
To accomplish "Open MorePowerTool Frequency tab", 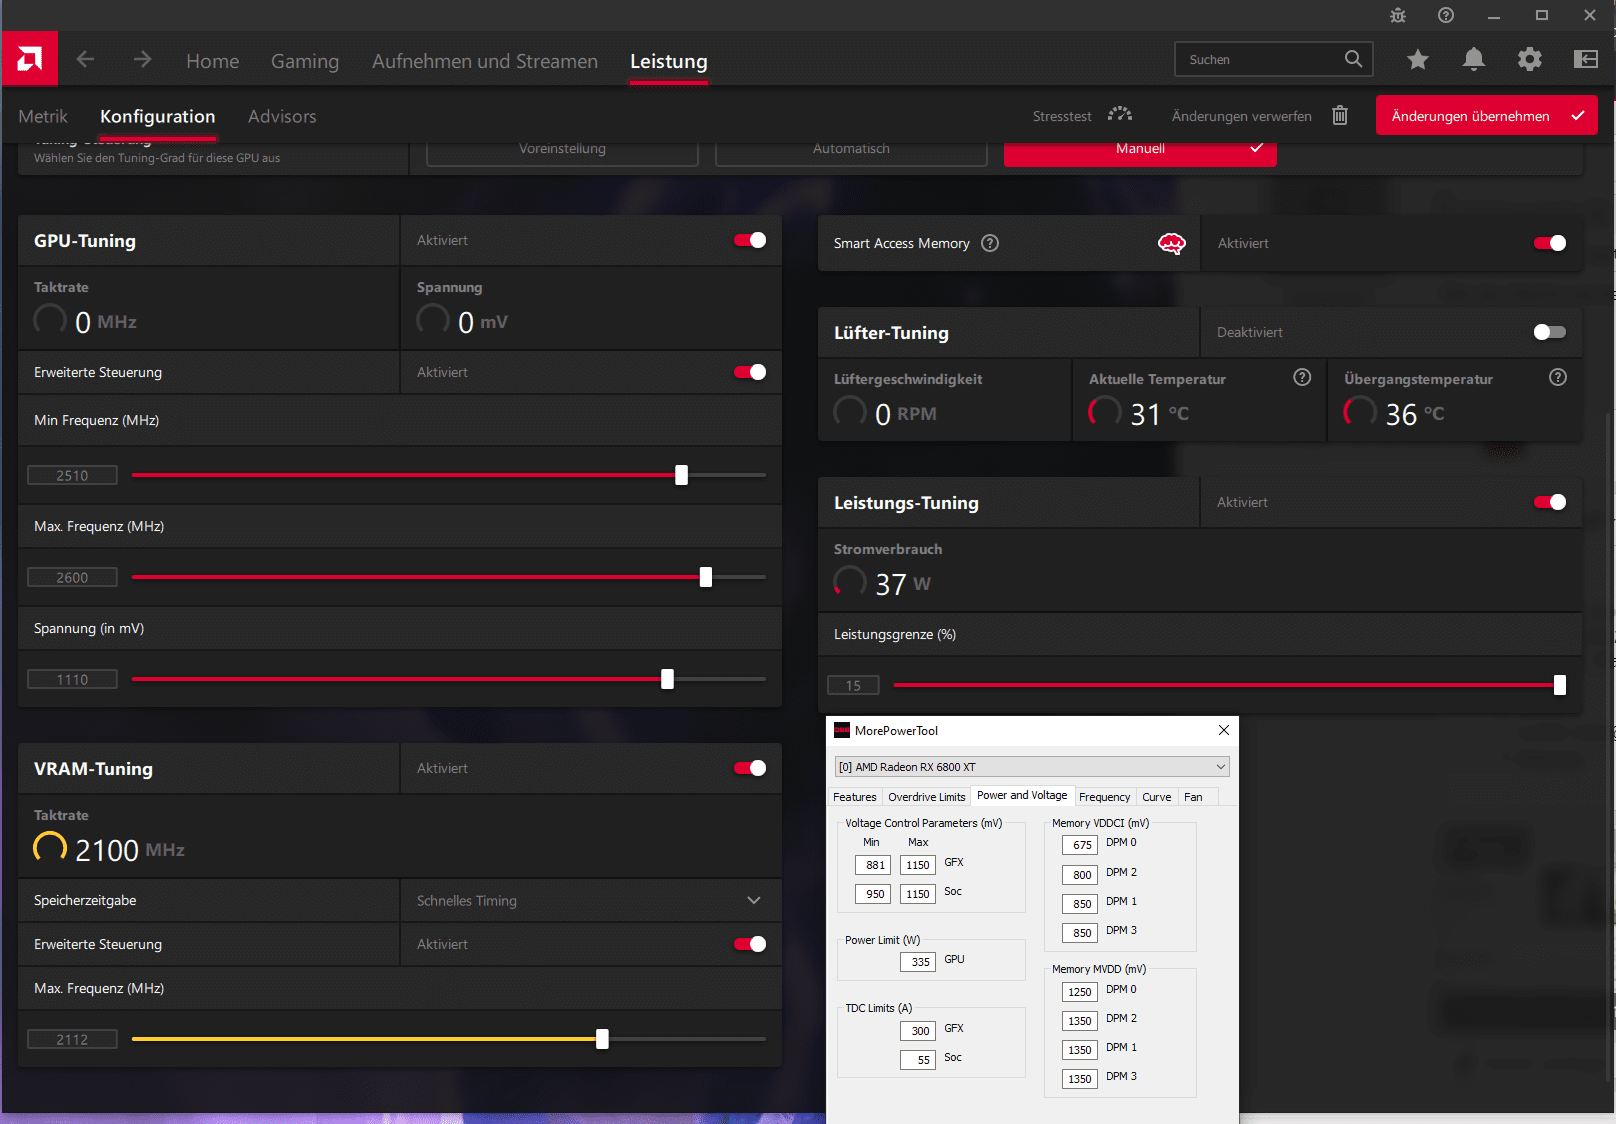I will pyautogui.click(x=1104, y=797).
